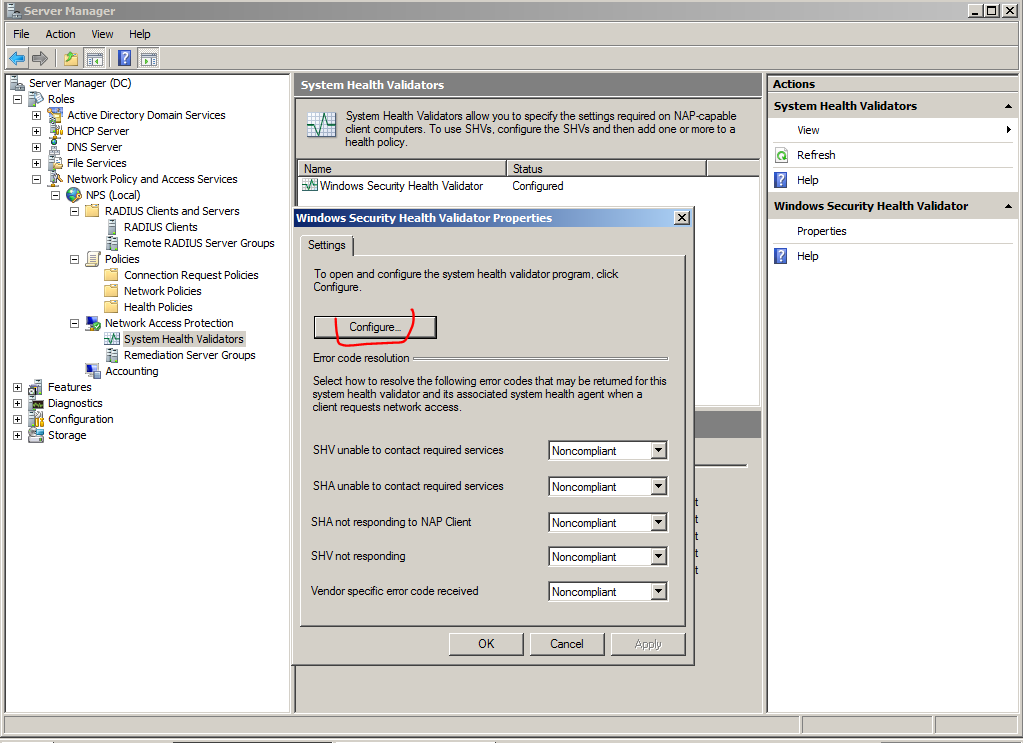Open 'Vendor specific error code received' dropdown
The image size is (1023, 743).
(x=658, y=591)
